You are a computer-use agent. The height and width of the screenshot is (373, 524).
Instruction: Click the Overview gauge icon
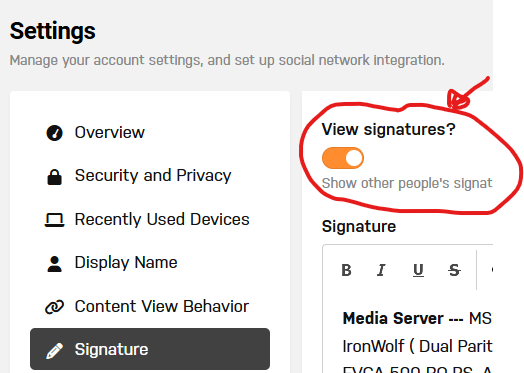(x=54, y=133)
